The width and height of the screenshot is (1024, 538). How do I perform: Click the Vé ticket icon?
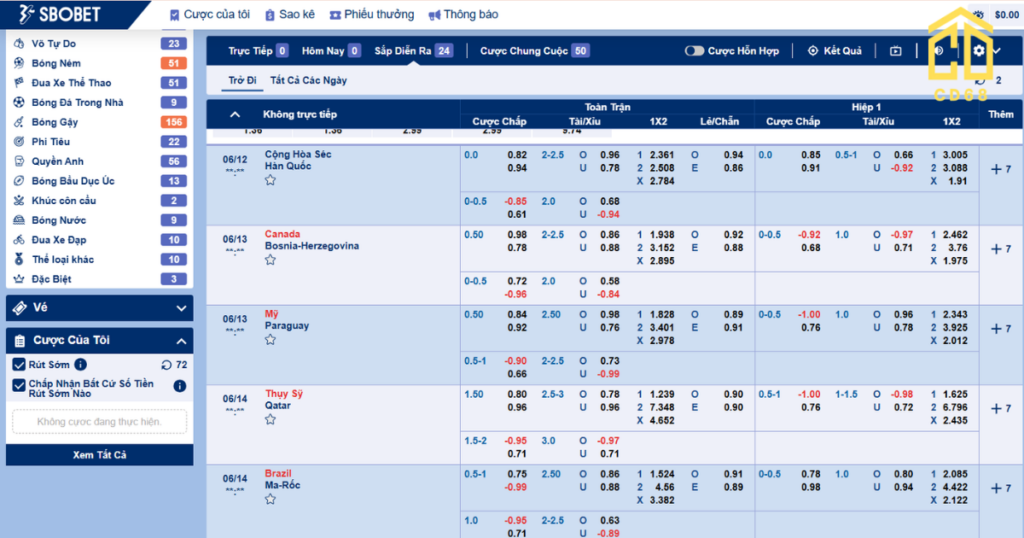coord(20,308)
